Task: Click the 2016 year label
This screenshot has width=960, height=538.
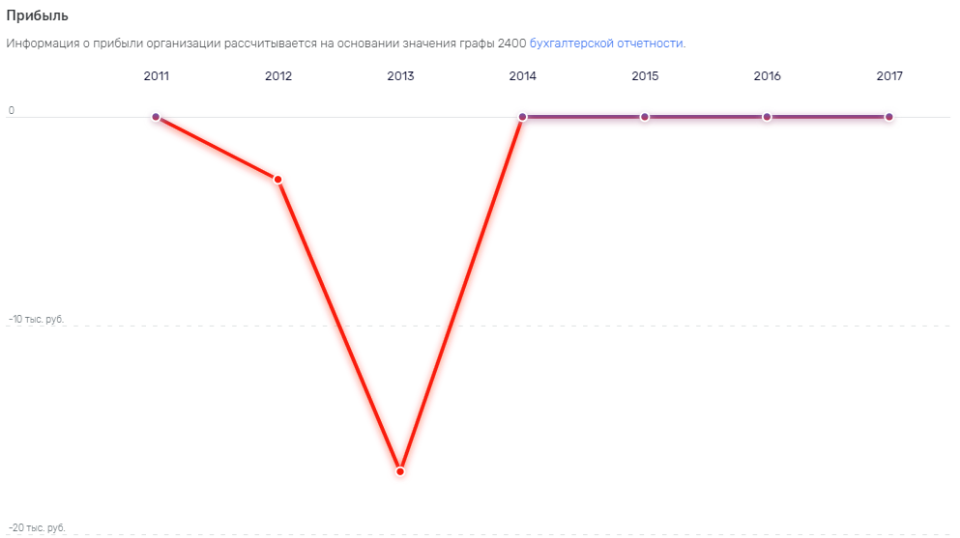Action: 767,76
